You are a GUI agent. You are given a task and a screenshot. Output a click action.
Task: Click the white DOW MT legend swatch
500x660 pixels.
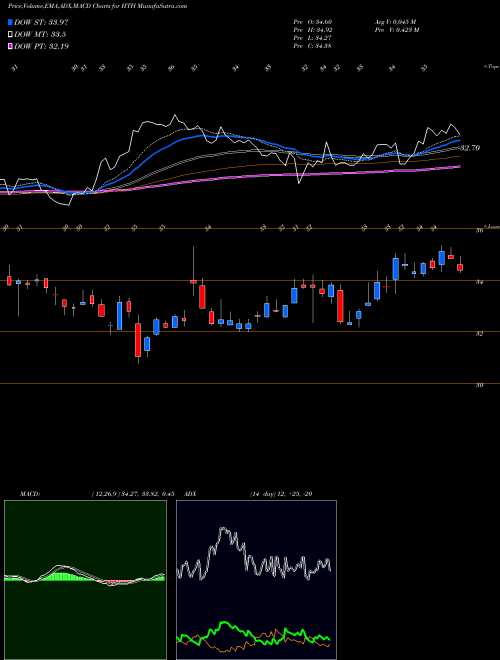tap(10, 34)
